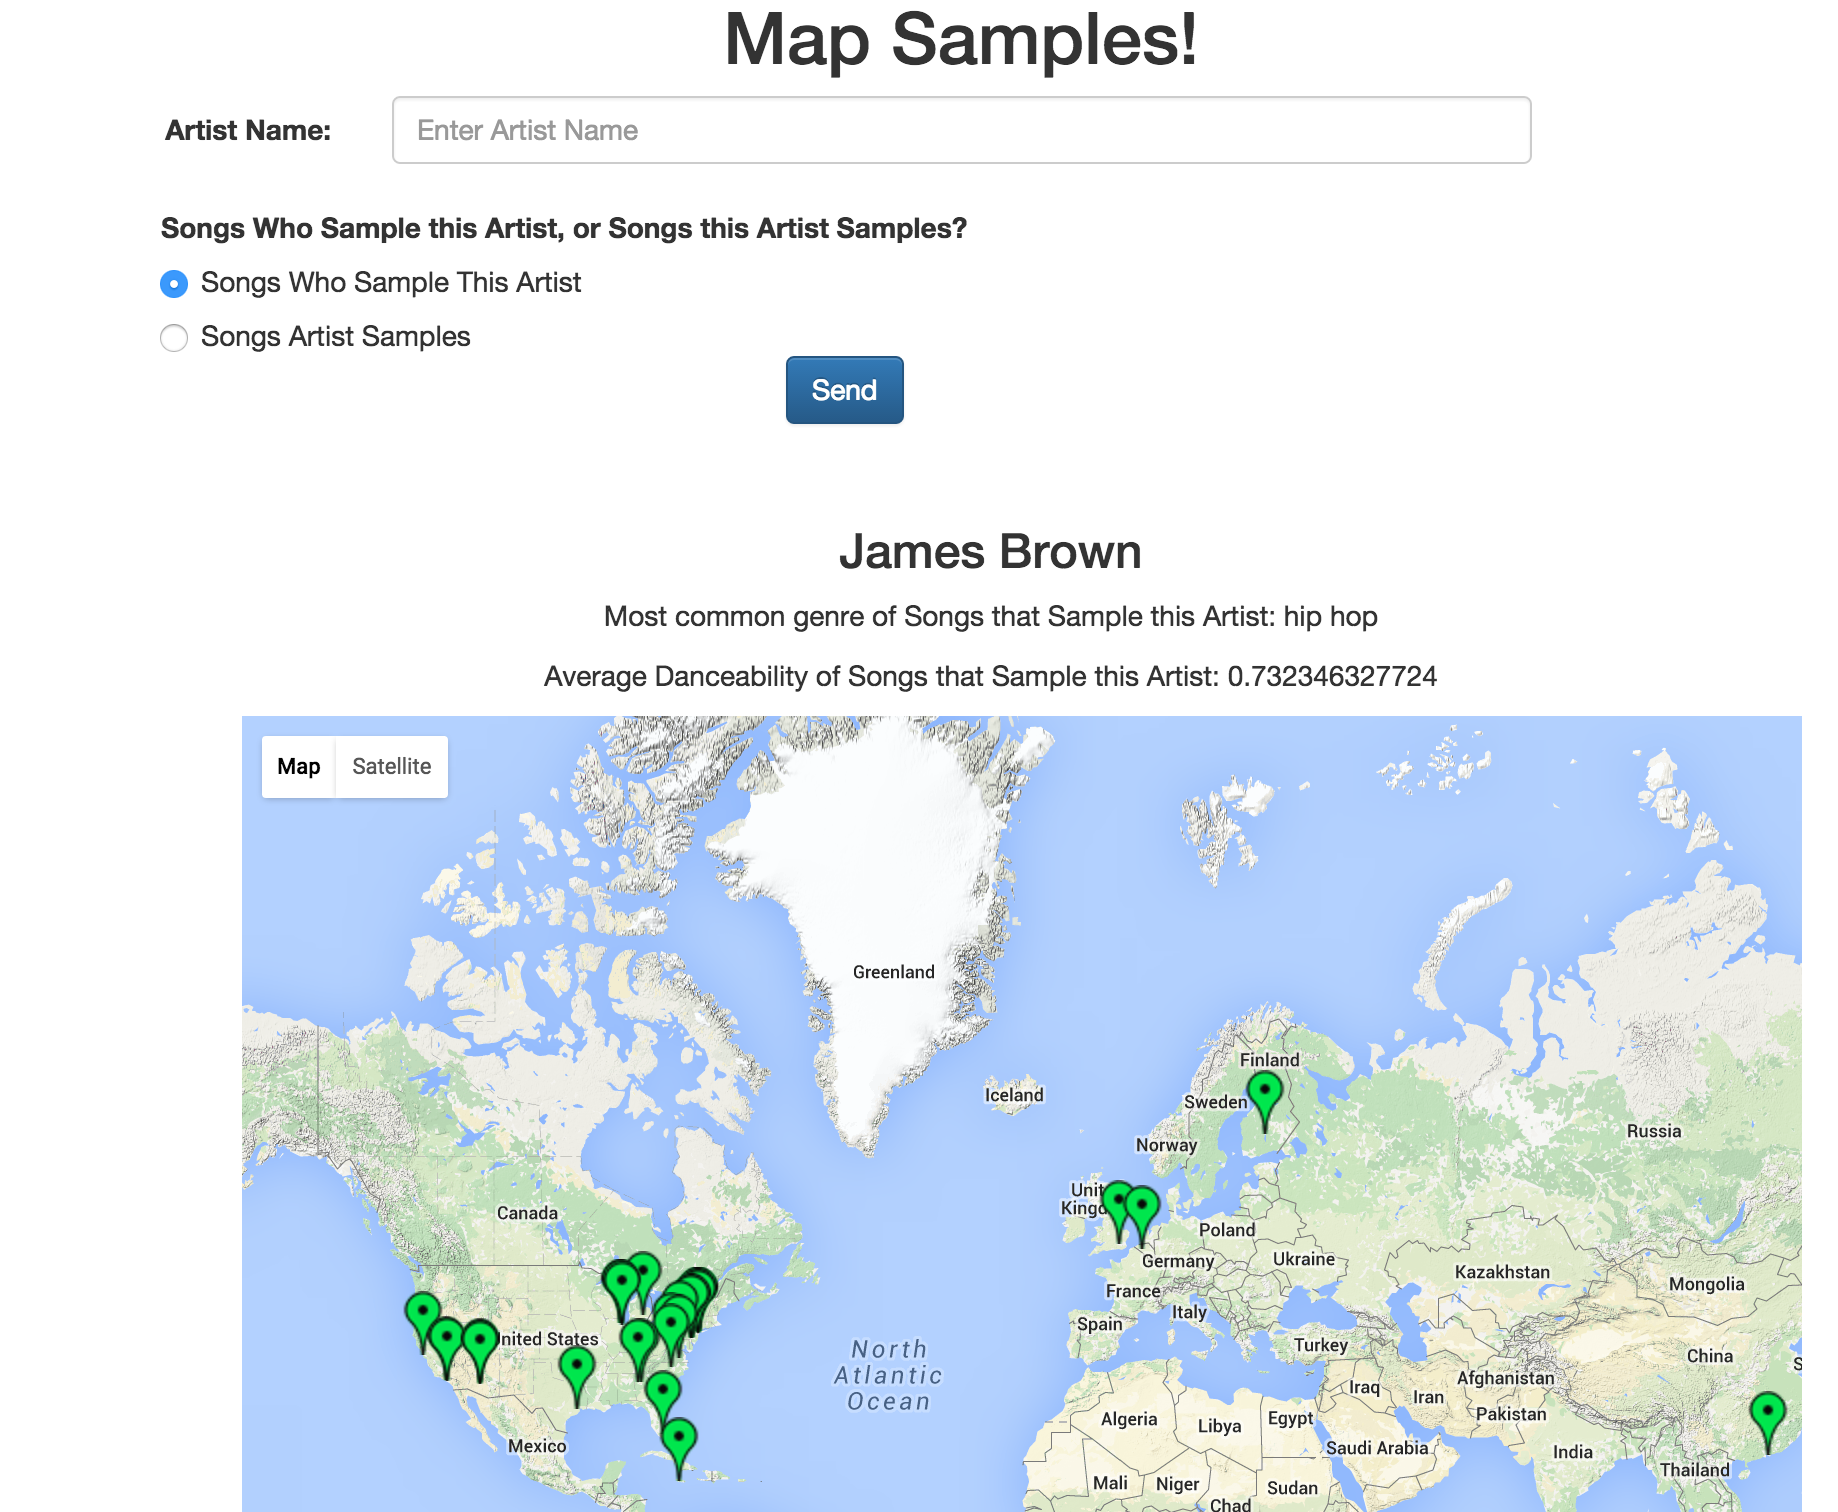Click the Russia label on the map

tap(1654, 1131)
